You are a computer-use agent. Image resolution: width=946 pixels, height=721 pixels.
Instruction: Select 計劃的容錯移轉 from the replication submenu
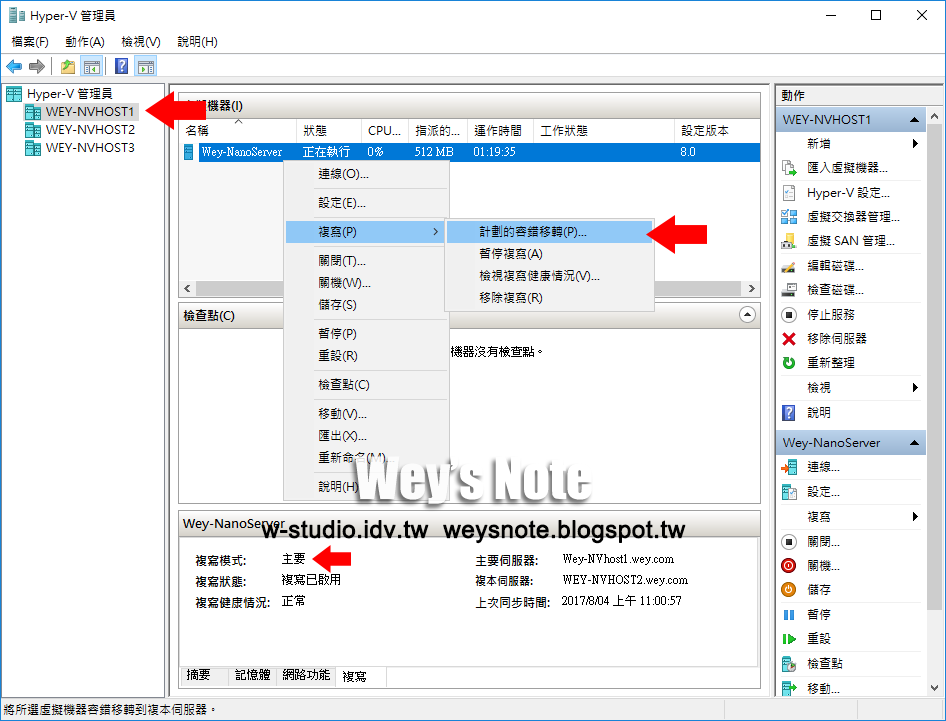click(x=533, y=232)
